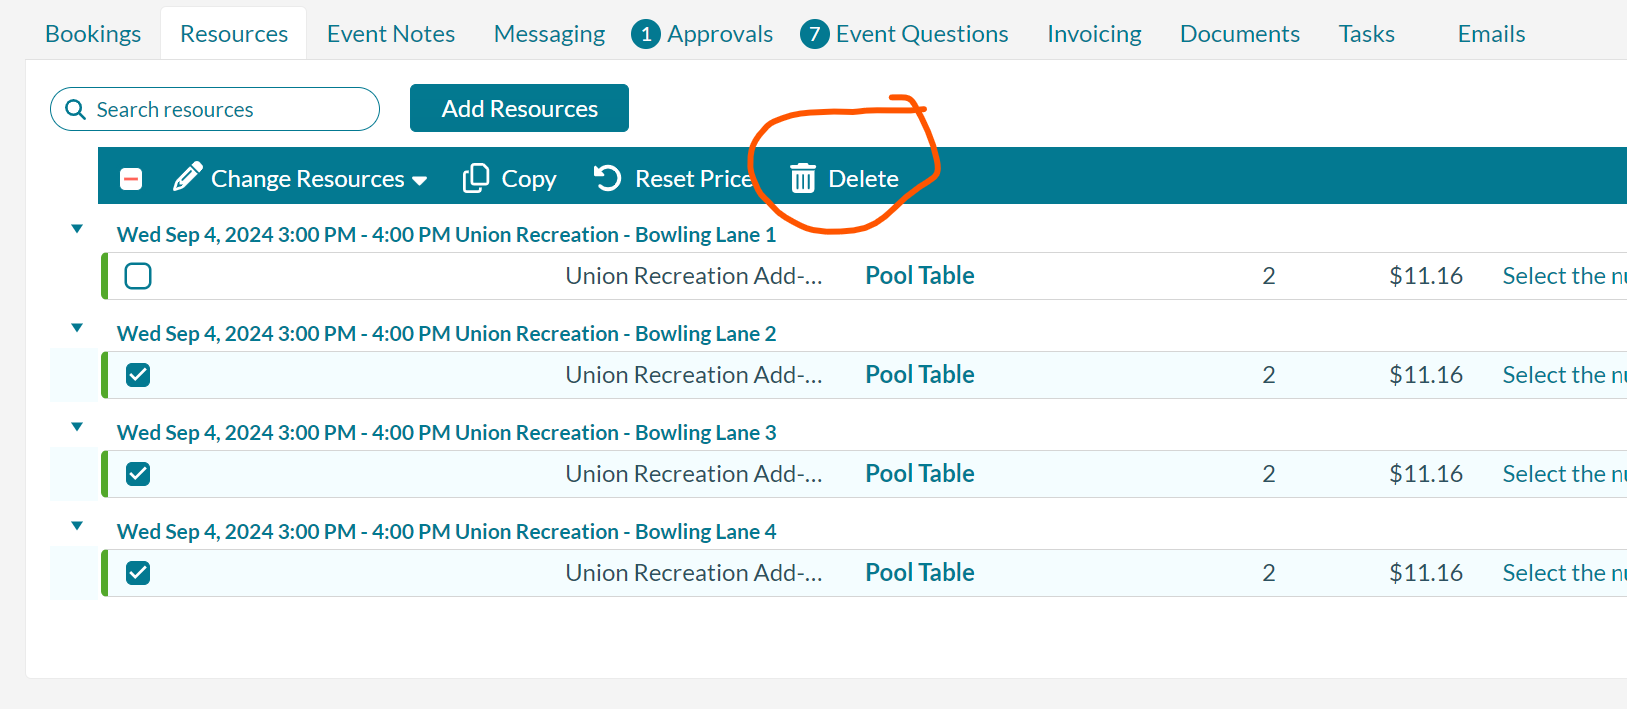Switch to the Invoicing tab
This screenshot has height=709, width=1627.
tap(1094, 34)
